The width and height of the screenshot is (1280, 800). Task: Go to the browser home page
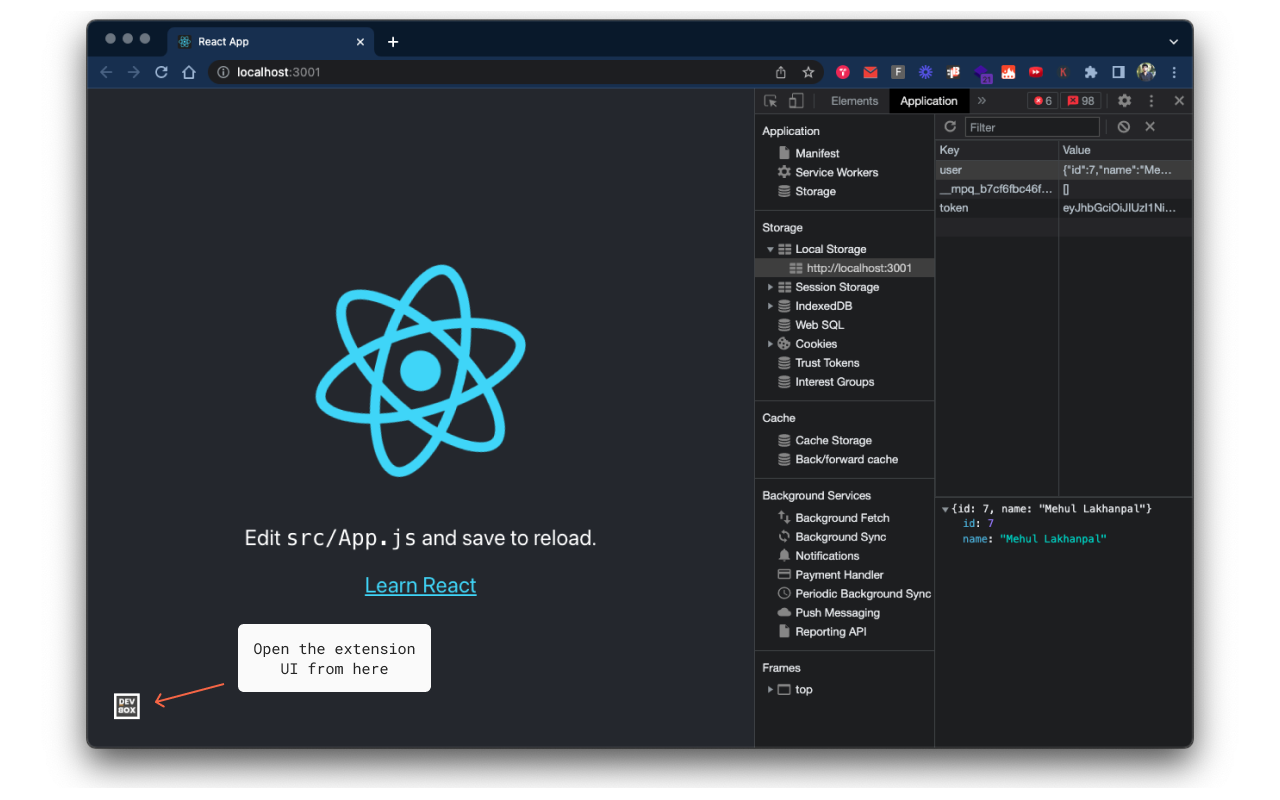click(x=189, y=72)
